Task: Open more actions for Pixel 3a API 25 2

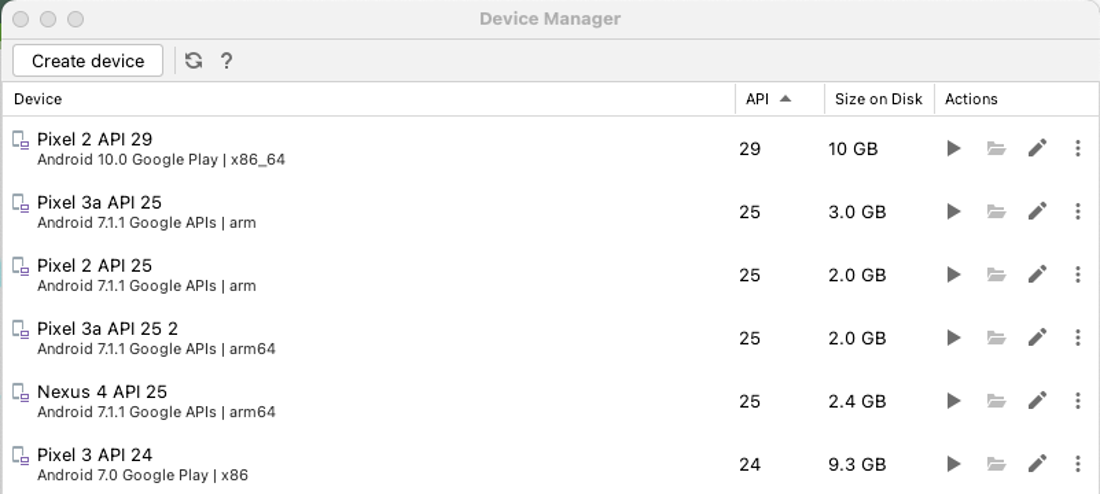Action: [1078, 338]
